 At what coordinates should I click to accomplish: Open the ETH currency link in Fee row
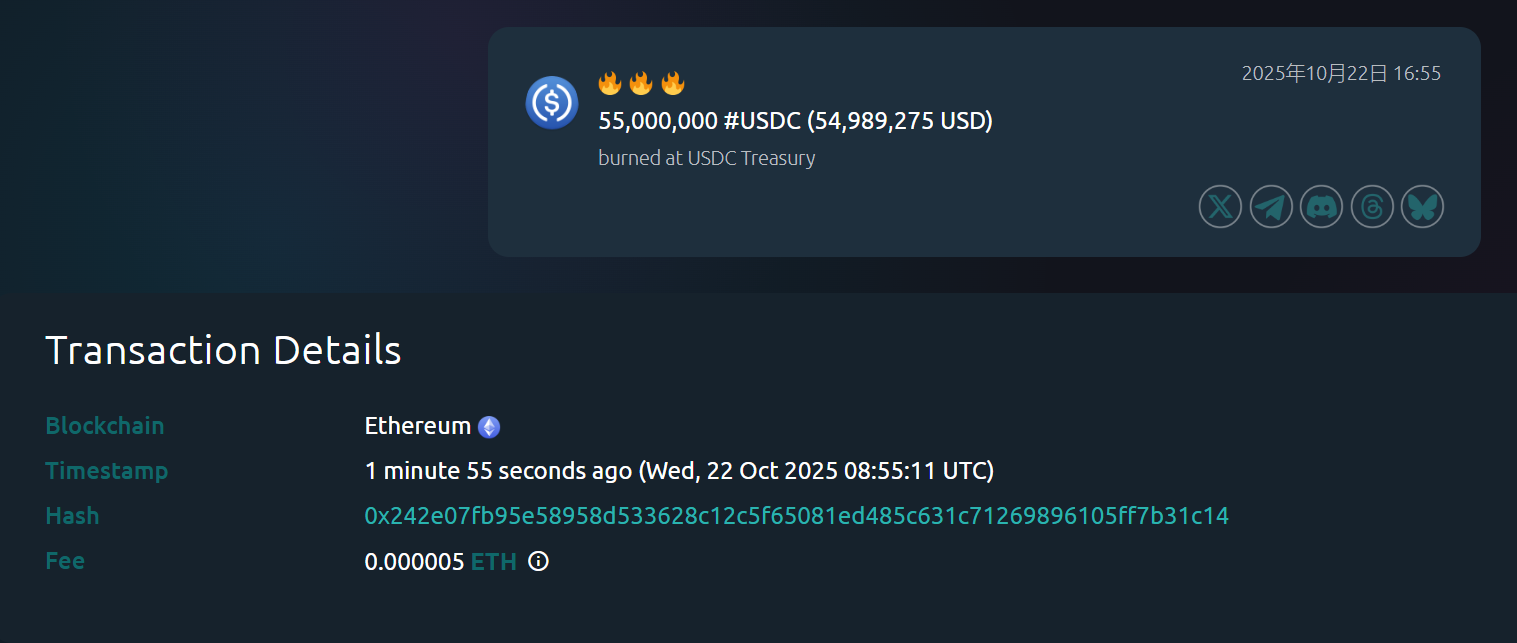pyautogui.click(x=493, y=562)
